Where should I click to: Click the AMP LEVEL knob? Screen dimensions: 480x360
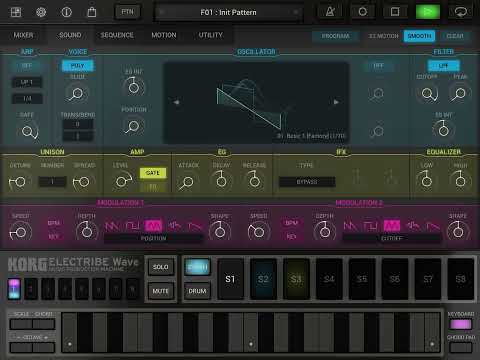click(121, 181)
